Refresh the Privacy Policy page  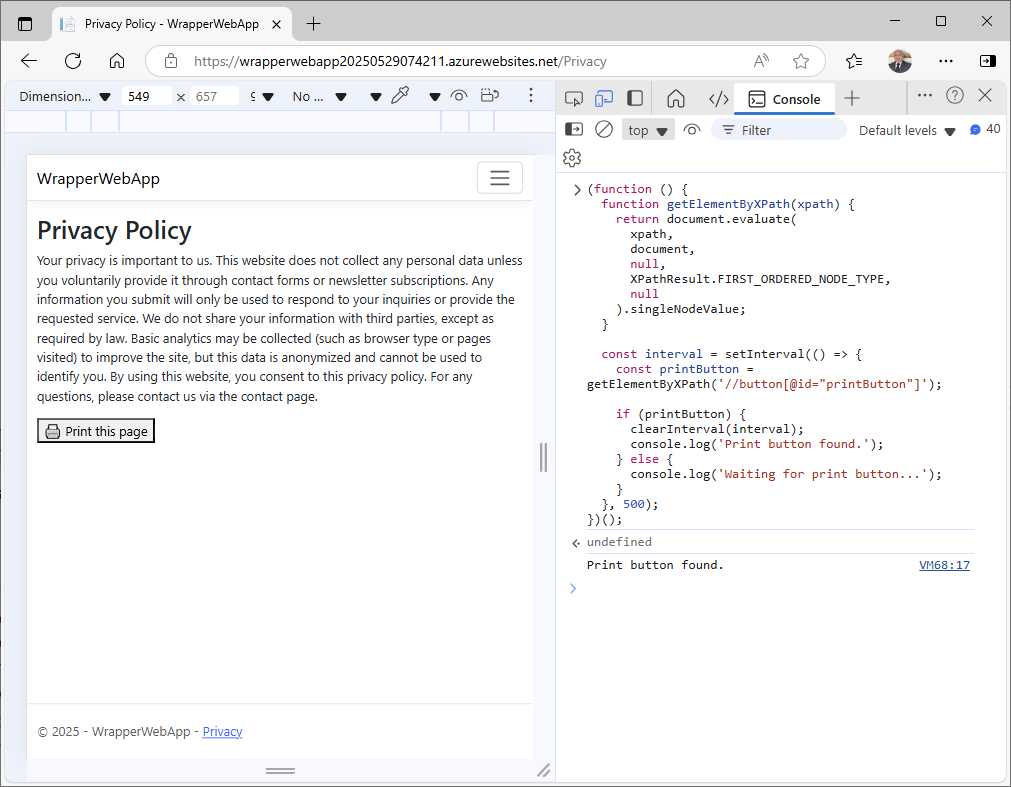point(73,61)
